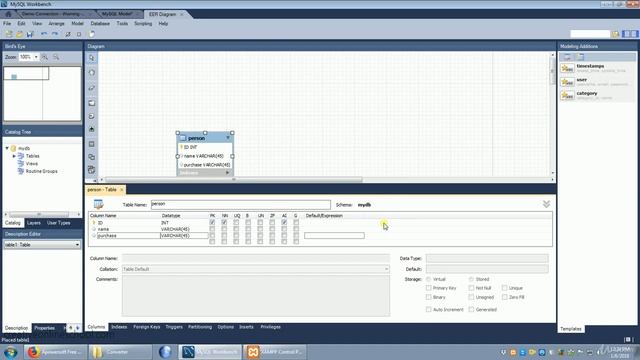
Task: Open the File menu
Action: [x=7, y=24]
